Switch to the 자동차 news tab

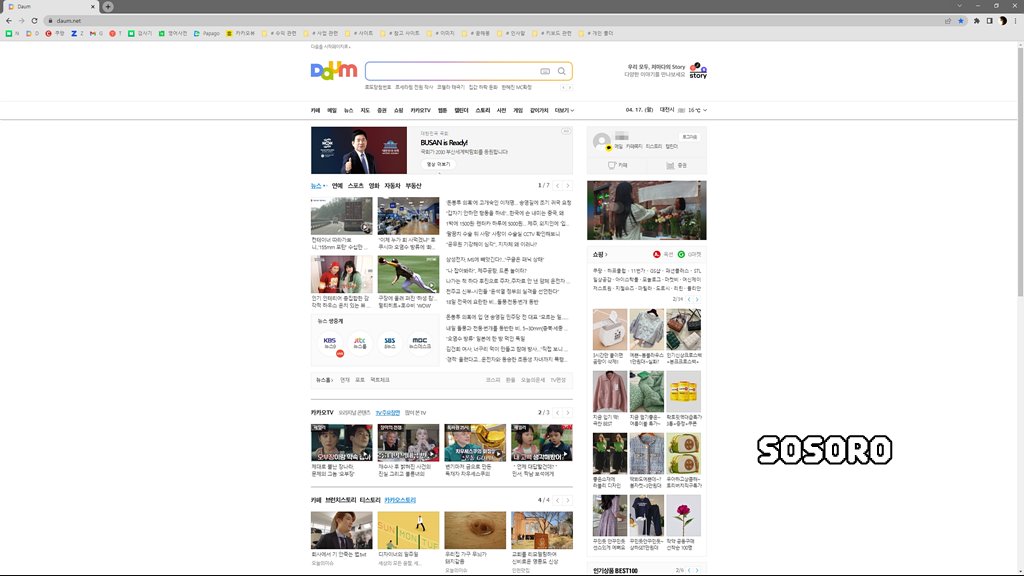click(392, 185)
